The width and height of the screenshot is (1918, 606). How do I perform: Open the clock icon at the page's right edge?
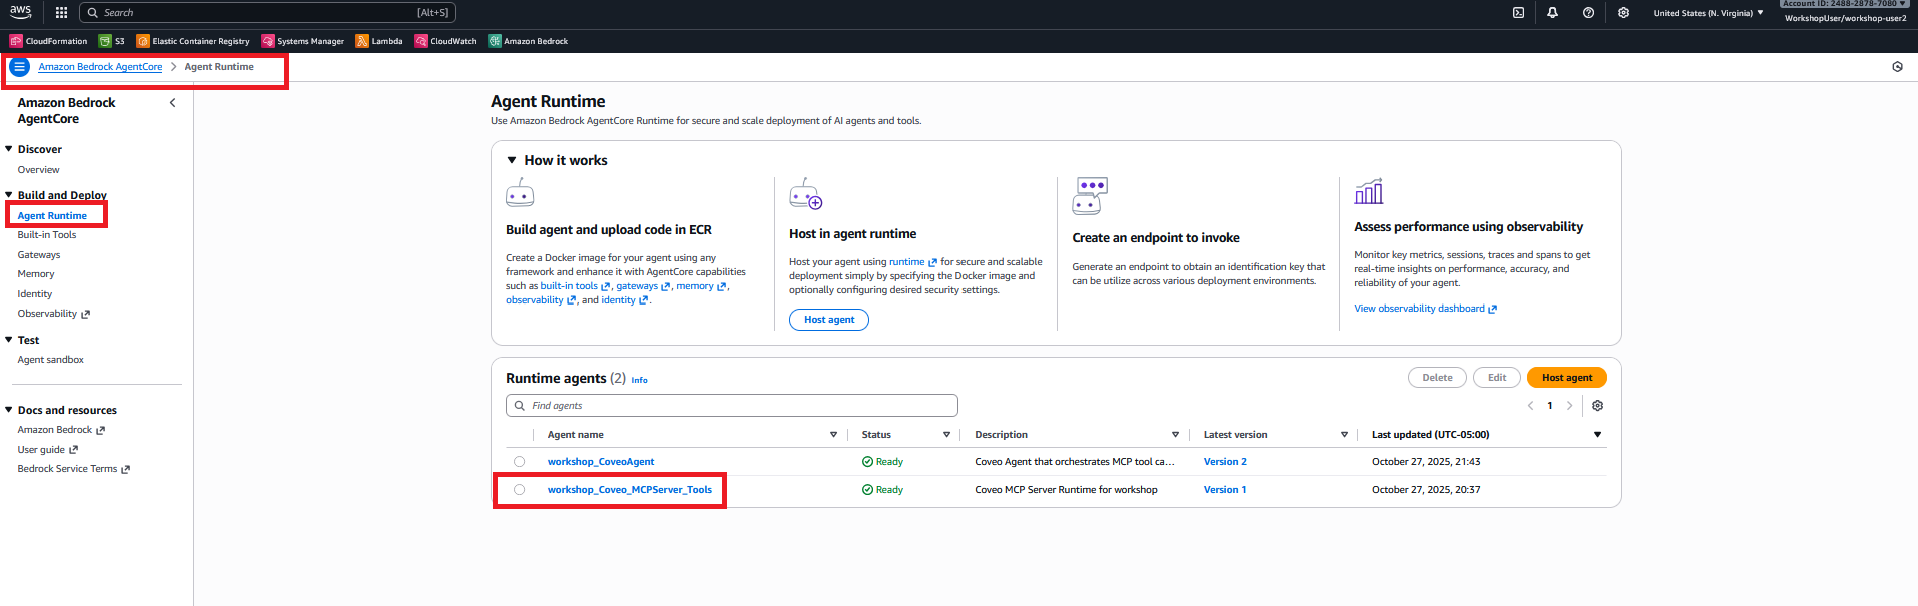1897,67
